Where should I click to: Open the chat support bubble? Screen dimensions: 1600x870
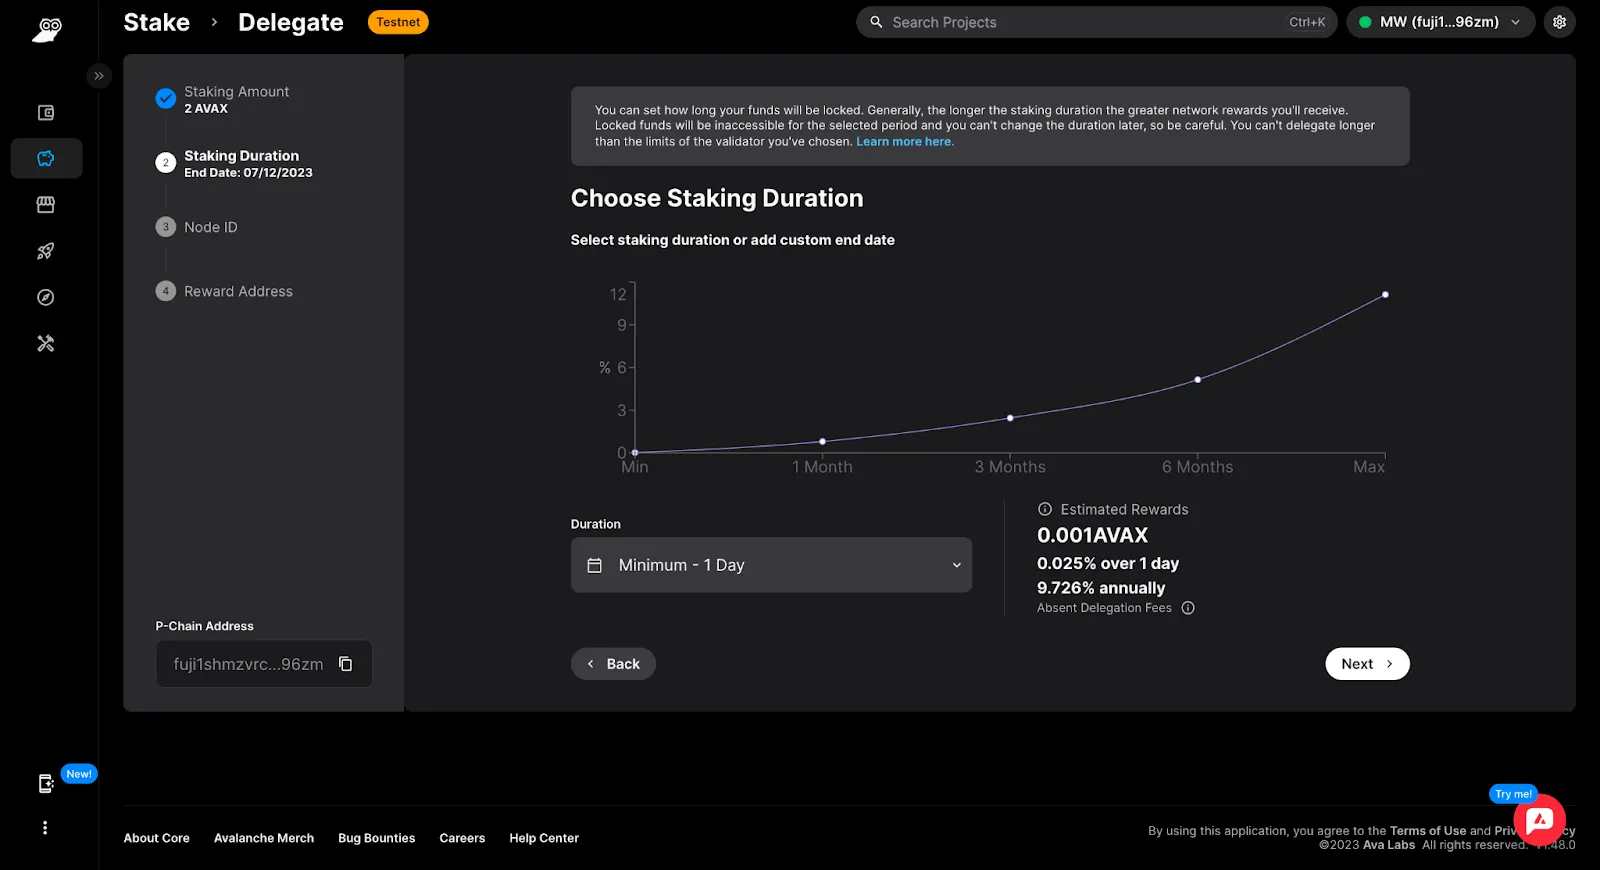(1539, 820)
